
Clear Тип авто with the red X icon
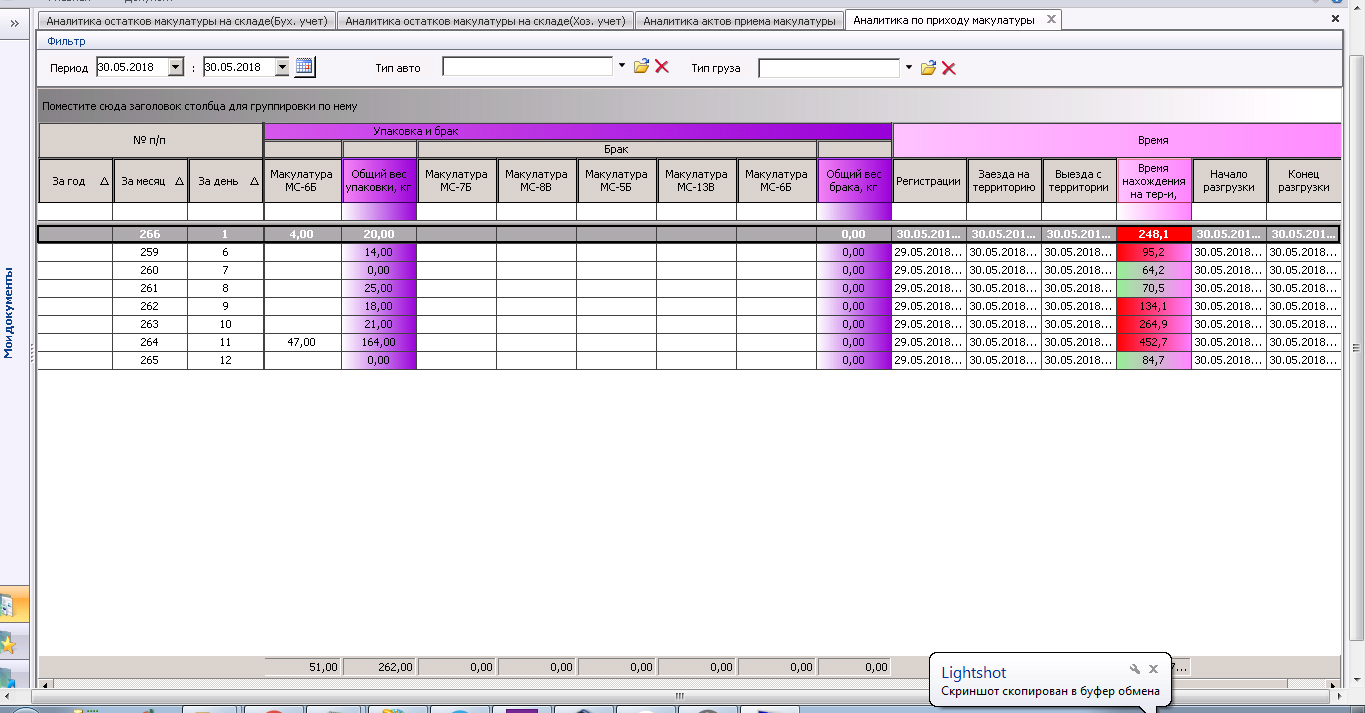click(661, 67)
